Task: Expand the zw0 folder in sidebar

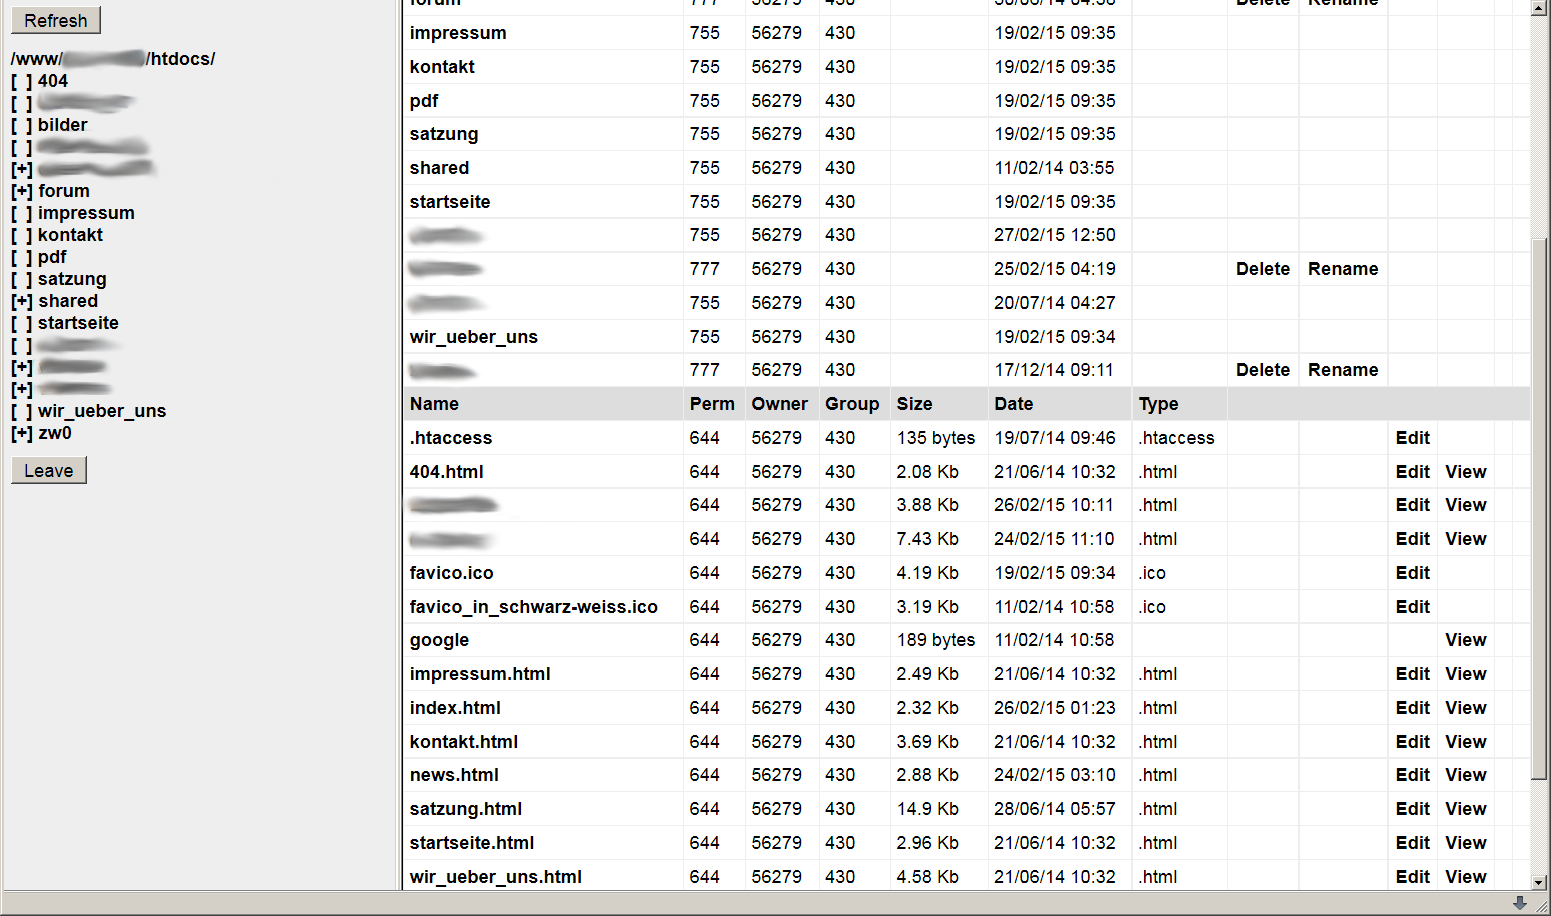Action: click(22, 433)
